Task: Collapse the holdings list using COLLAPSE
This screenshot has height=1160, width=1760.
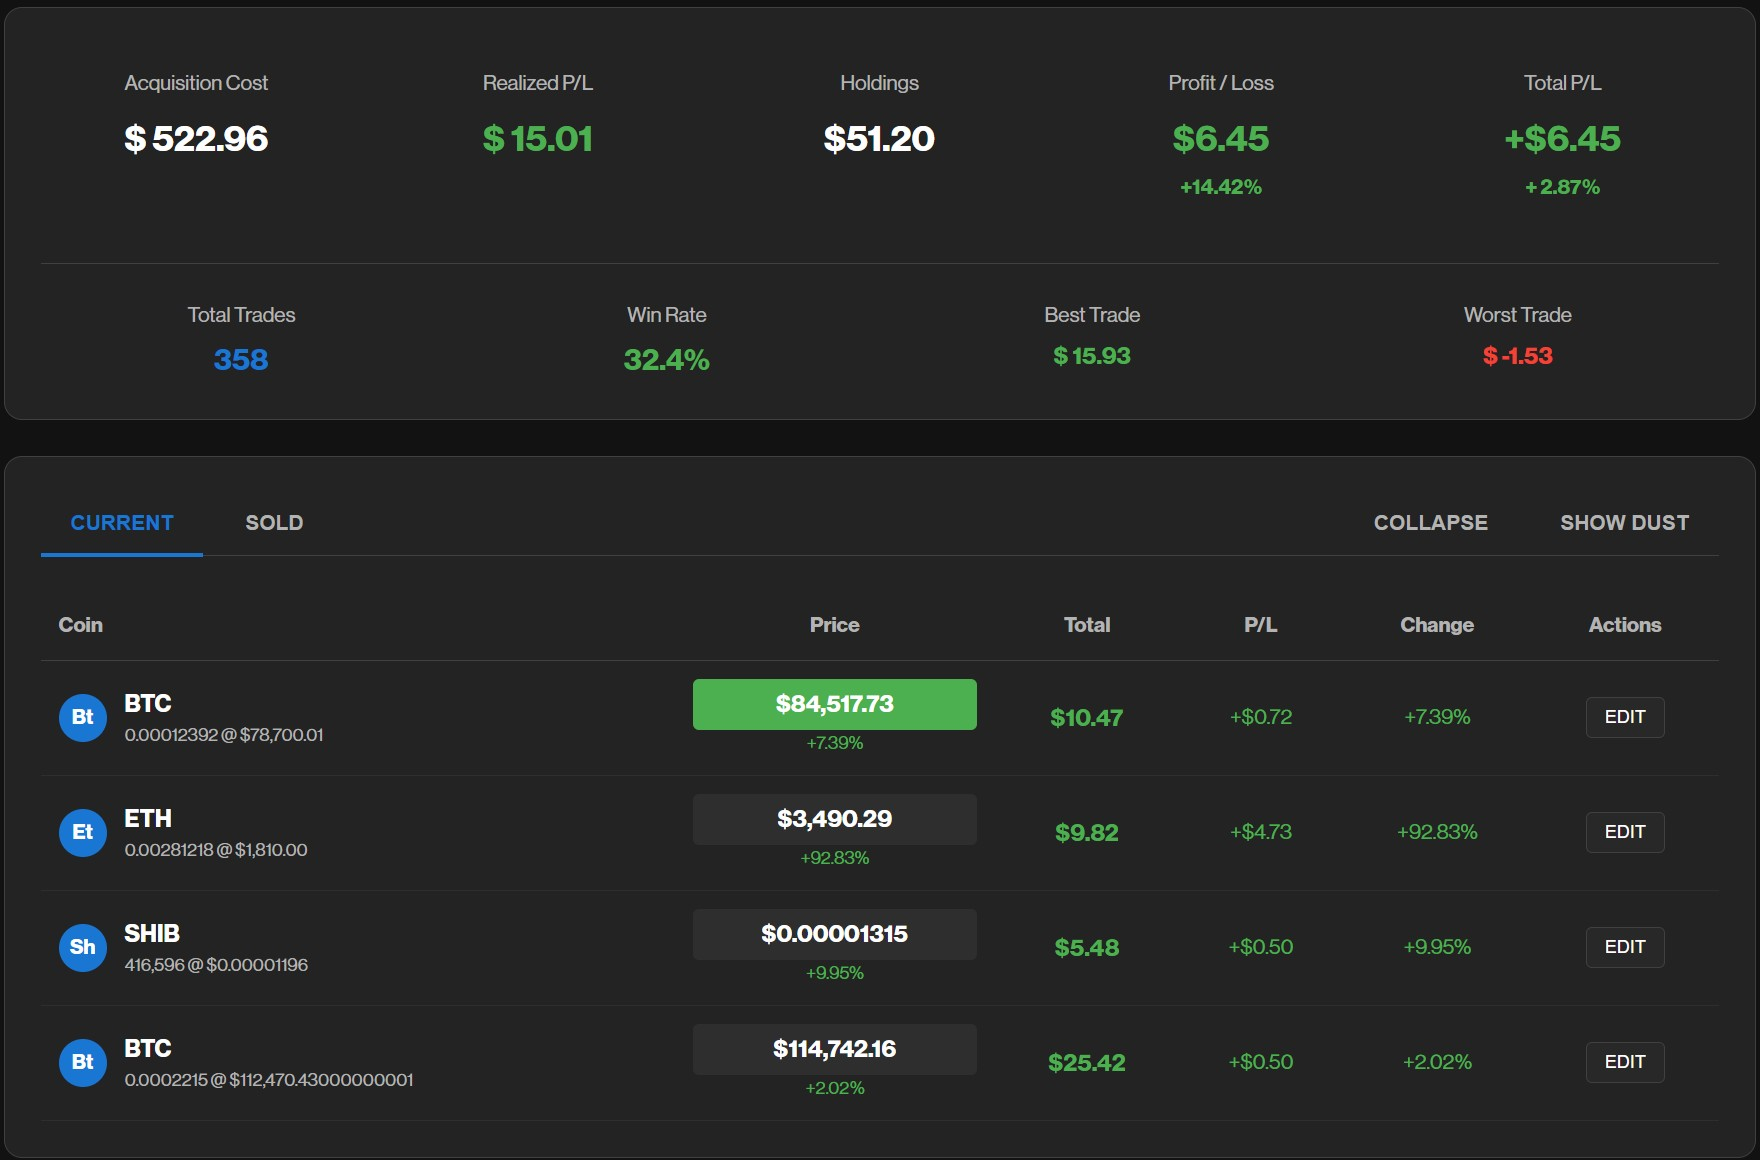Action: [x=1430, y=522]
